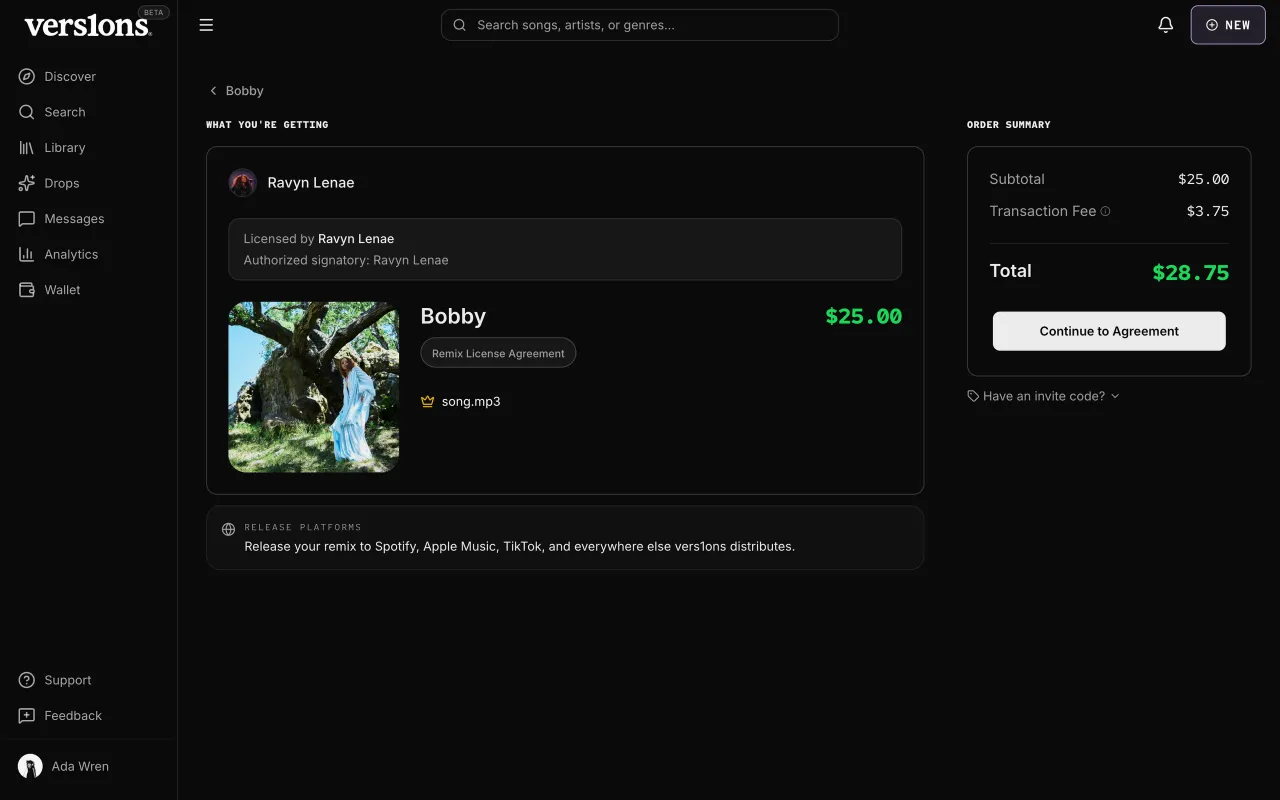Click the song.mp3 file name
The width and height of the screenshot is (1280, 800).
[471, 402]
